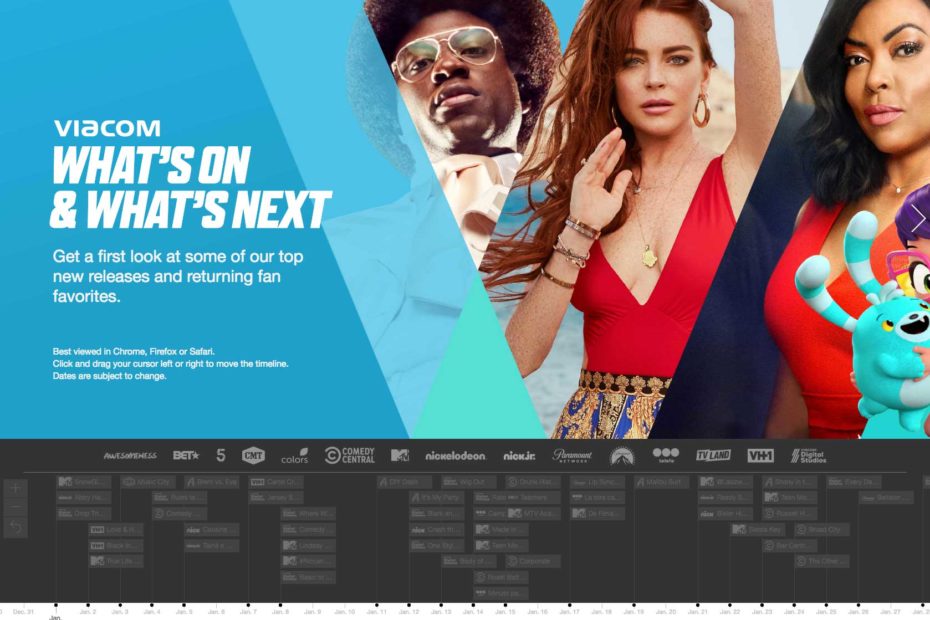Jump to Jan. 27 on the timeline axis
The image size is (930, 620).
890,611
